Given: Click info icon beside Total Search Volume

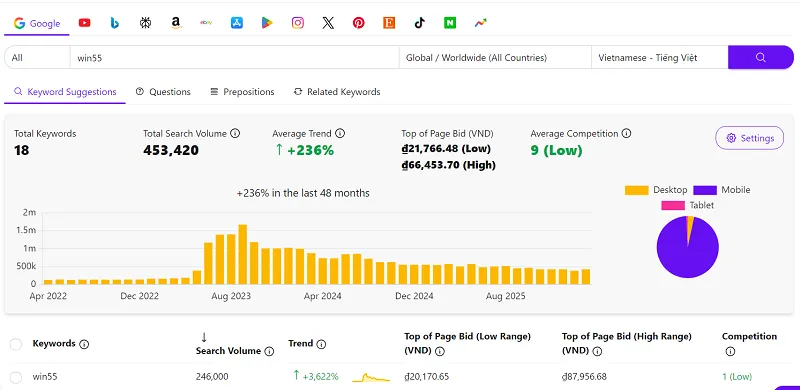Looking at the screenshot, I should [235, 134].
